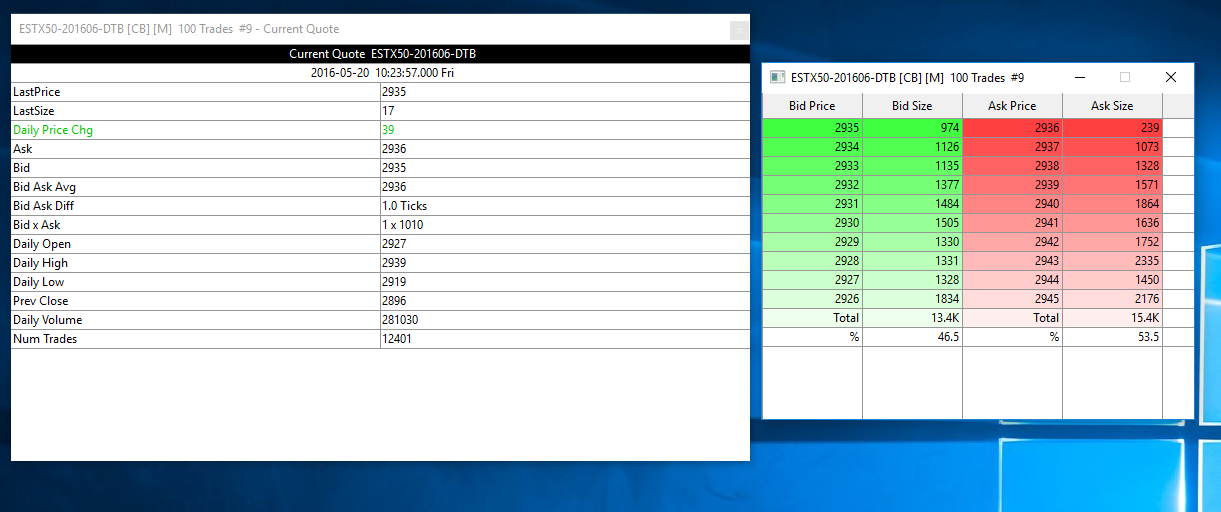Select Daily Volume value 281030
This screenshot has width=1221, height=512.
click(400, 320)
